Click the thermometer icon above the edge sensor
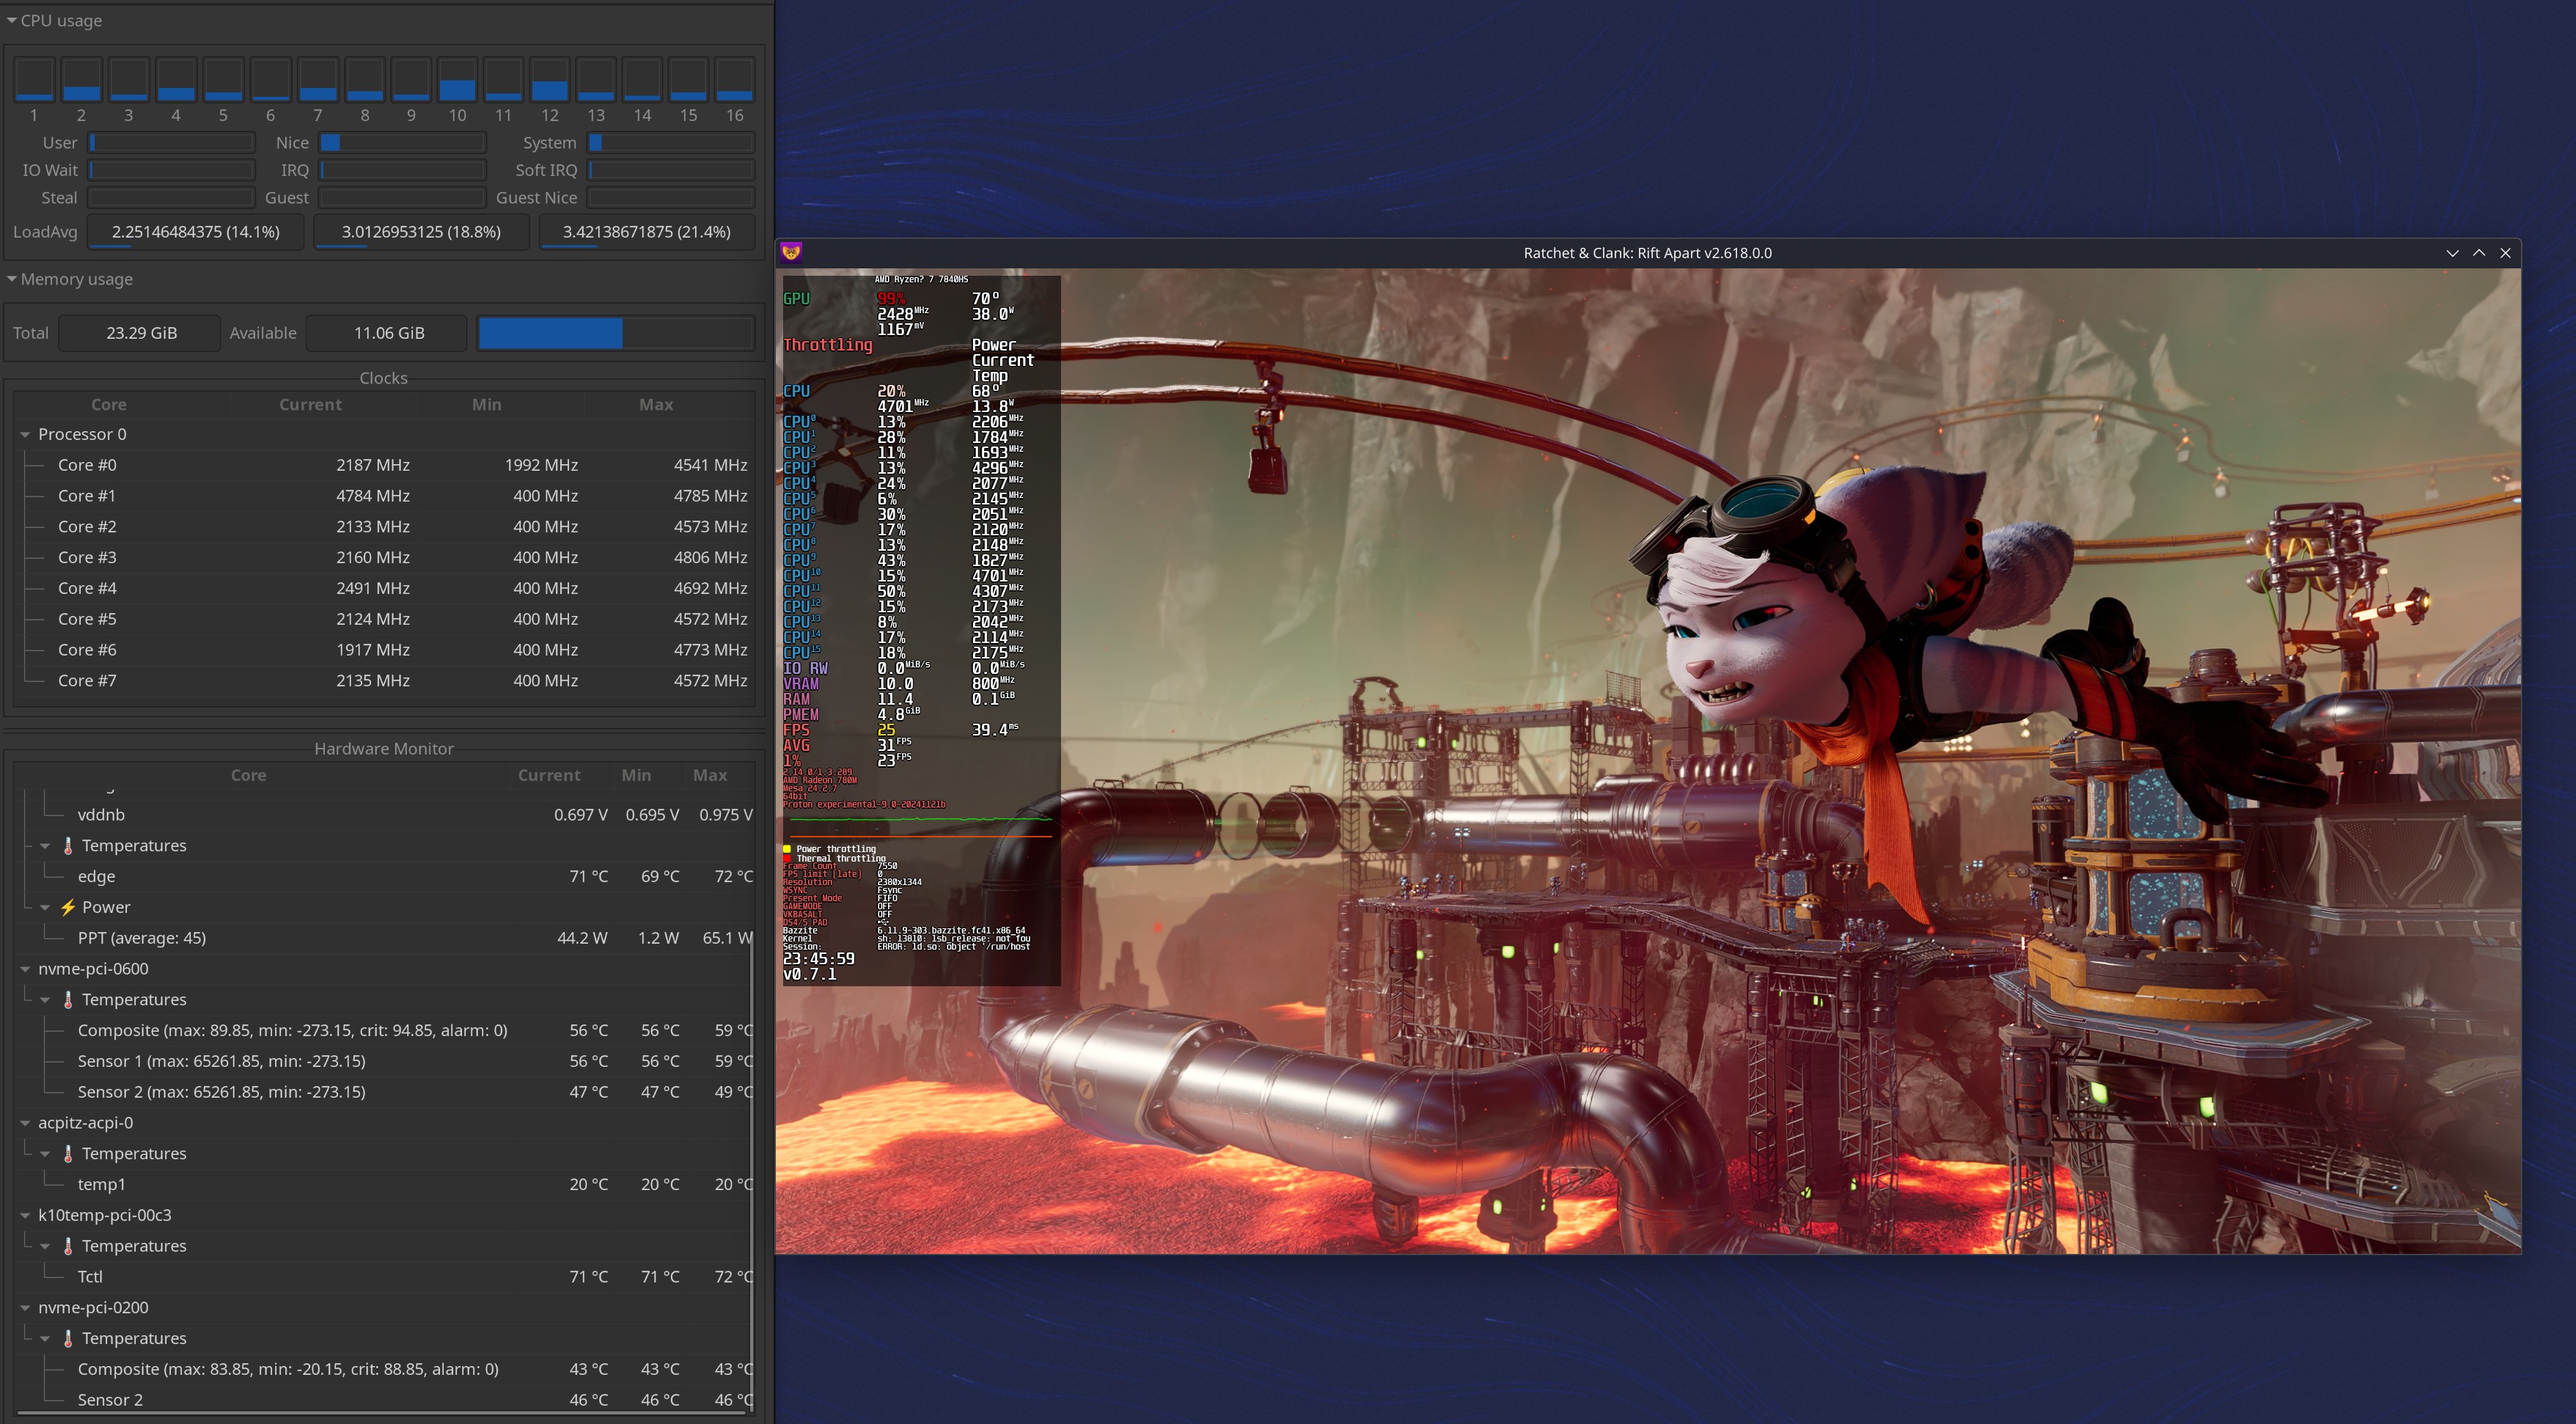Viewport: 2576px width, 1424px height. 68,845
